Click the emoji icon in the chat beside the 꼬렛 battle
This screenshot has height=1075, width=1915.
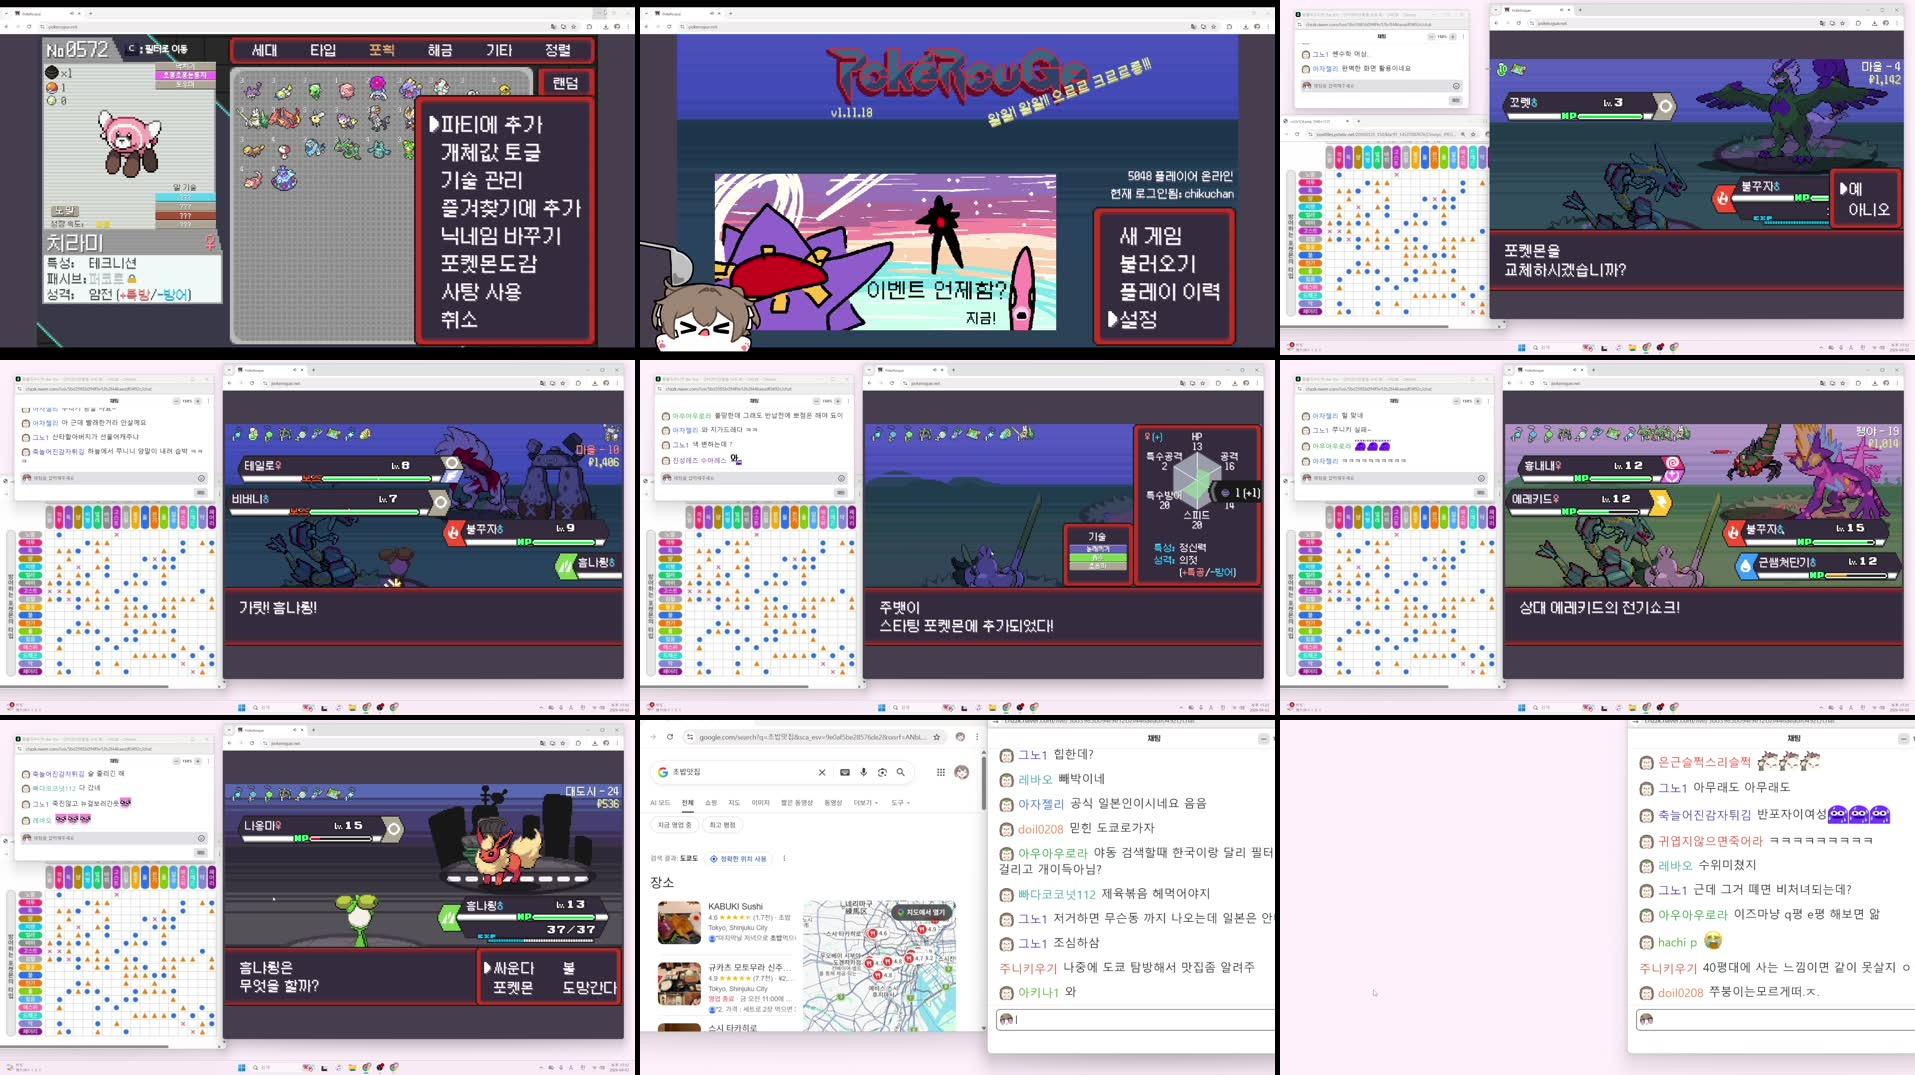[x=1455, y=86]
